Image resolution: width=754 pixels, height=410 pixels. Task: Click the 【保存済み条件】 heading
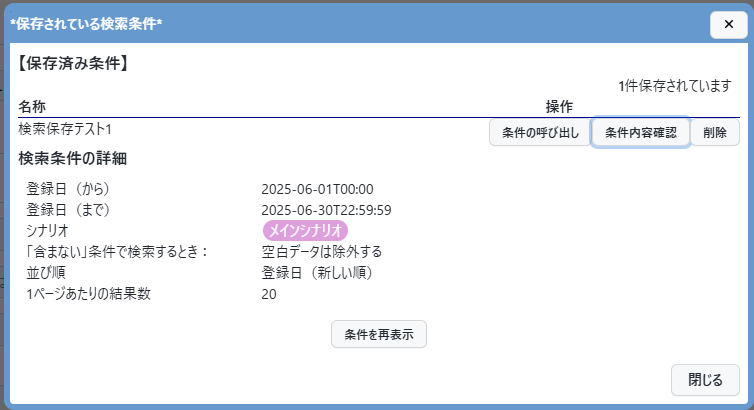pyautogui.click(x=74, y=64)
